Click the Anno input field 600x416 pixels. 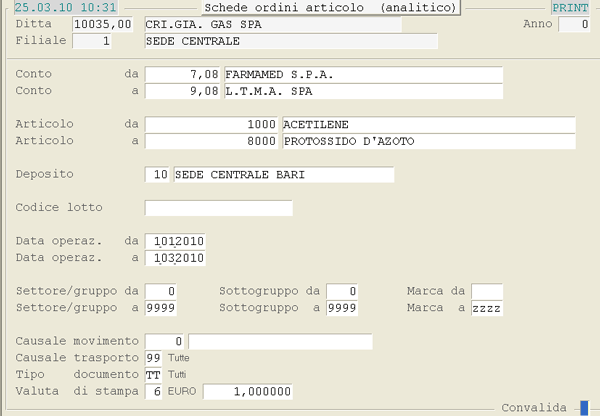coord(573,24)
